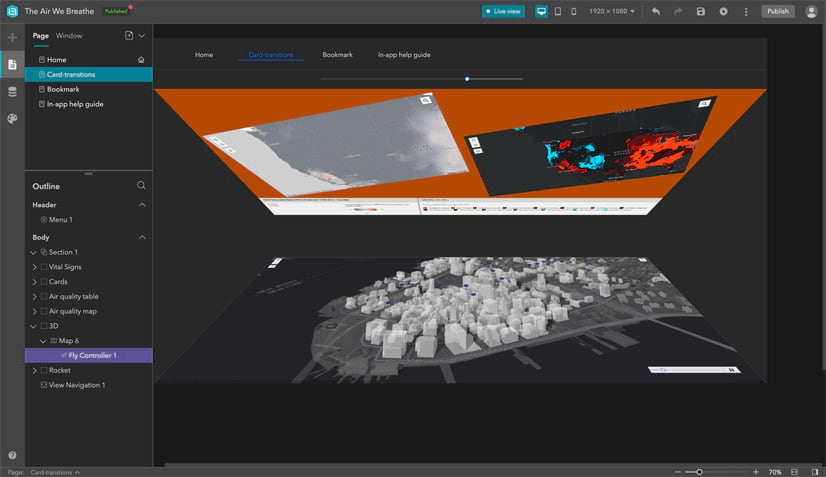Expand the Air quality table node
Screen dimensions: 826x477
(x=34, y=297)
